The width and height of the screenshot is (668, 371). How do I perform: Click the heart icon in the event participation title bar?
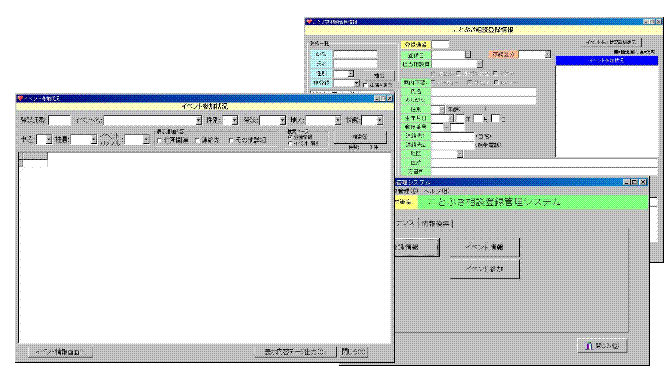point(20,98)
